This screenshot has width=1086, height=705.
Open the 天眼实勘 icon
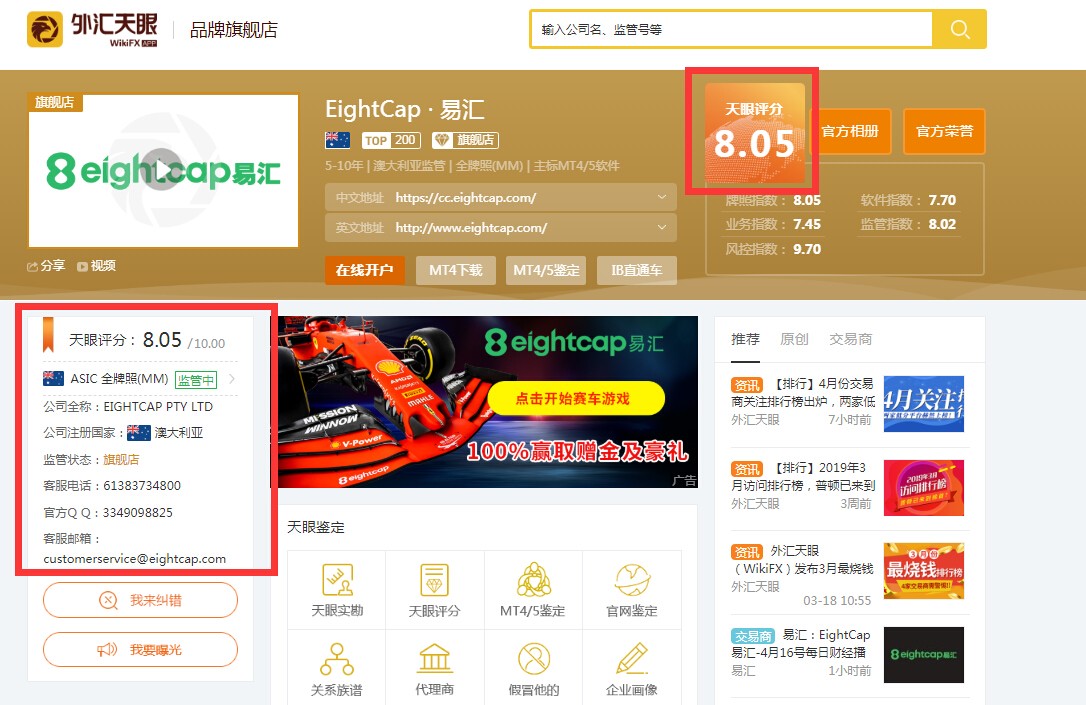point(337,580)
